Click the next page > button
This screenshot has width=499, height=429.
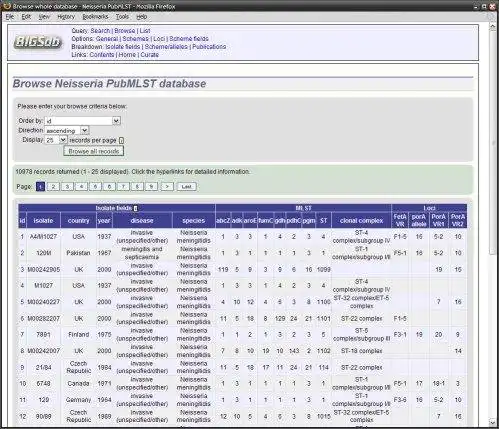click(167, 187)
